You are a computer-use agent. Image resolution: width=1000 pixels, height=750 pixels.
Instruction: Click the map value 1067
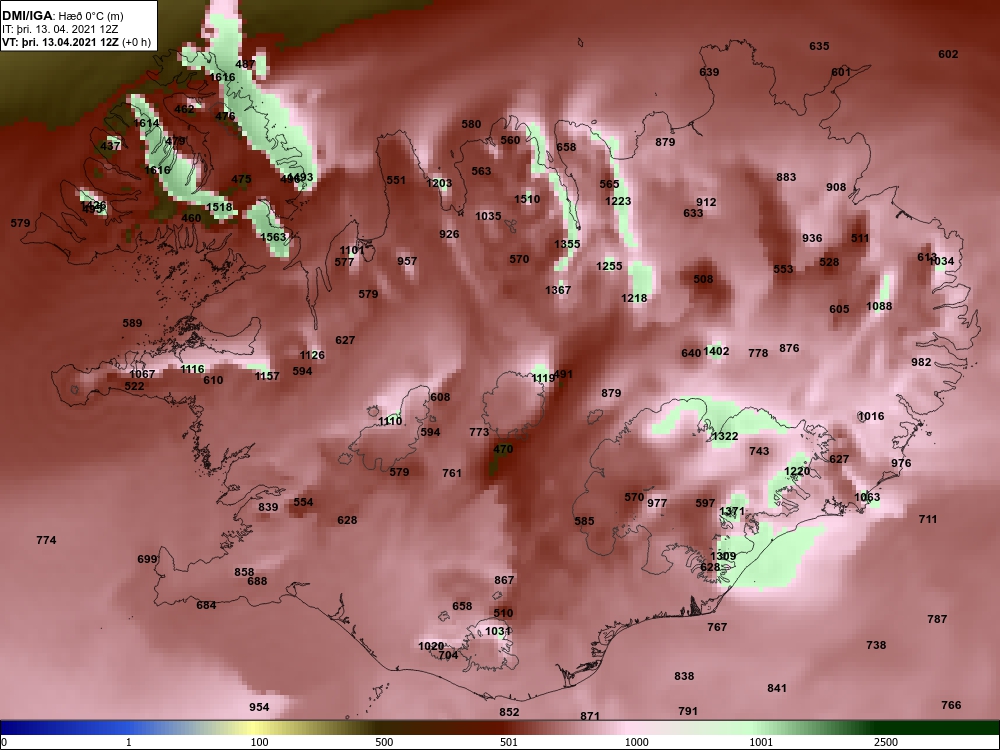[x=142, y=374]
